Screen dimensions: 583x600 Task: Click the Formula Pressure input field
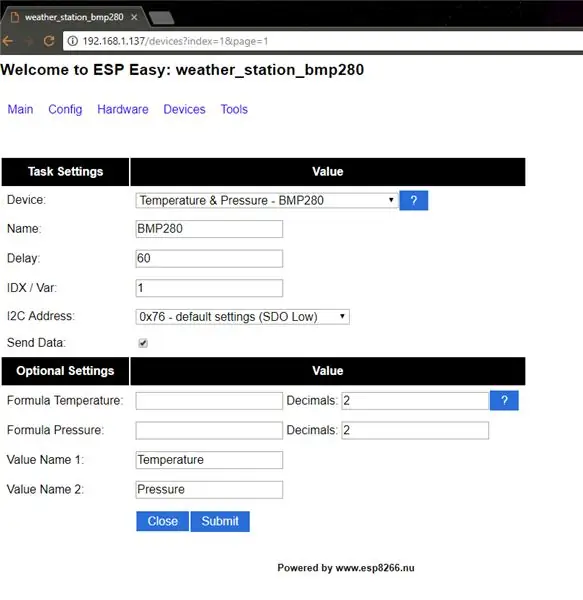[209, 430]
